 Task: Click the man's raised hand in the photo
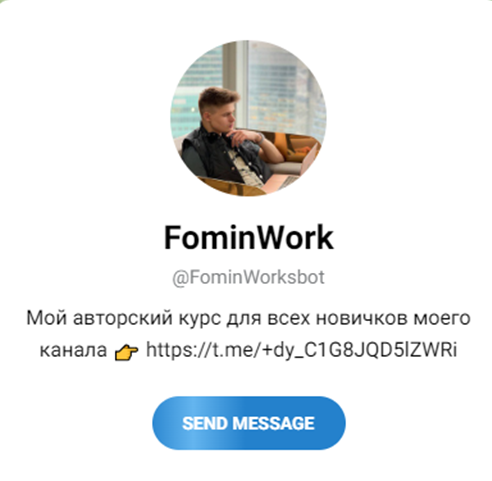[241, 136]
